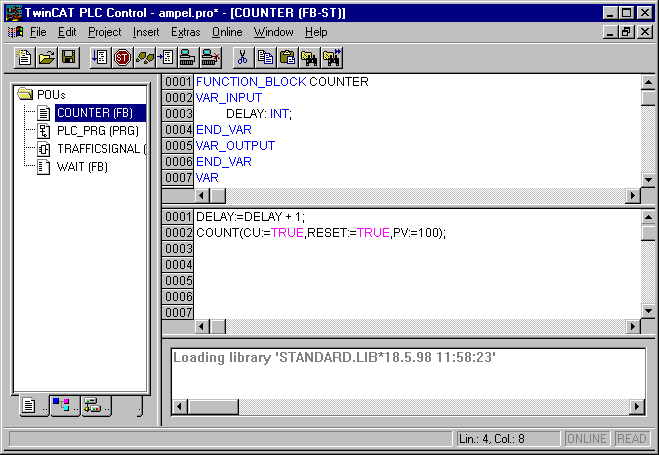The height and width of the screenshot is (455, 659).
Task: Switch to the Resources tab
Action: [x=94, y=405]
